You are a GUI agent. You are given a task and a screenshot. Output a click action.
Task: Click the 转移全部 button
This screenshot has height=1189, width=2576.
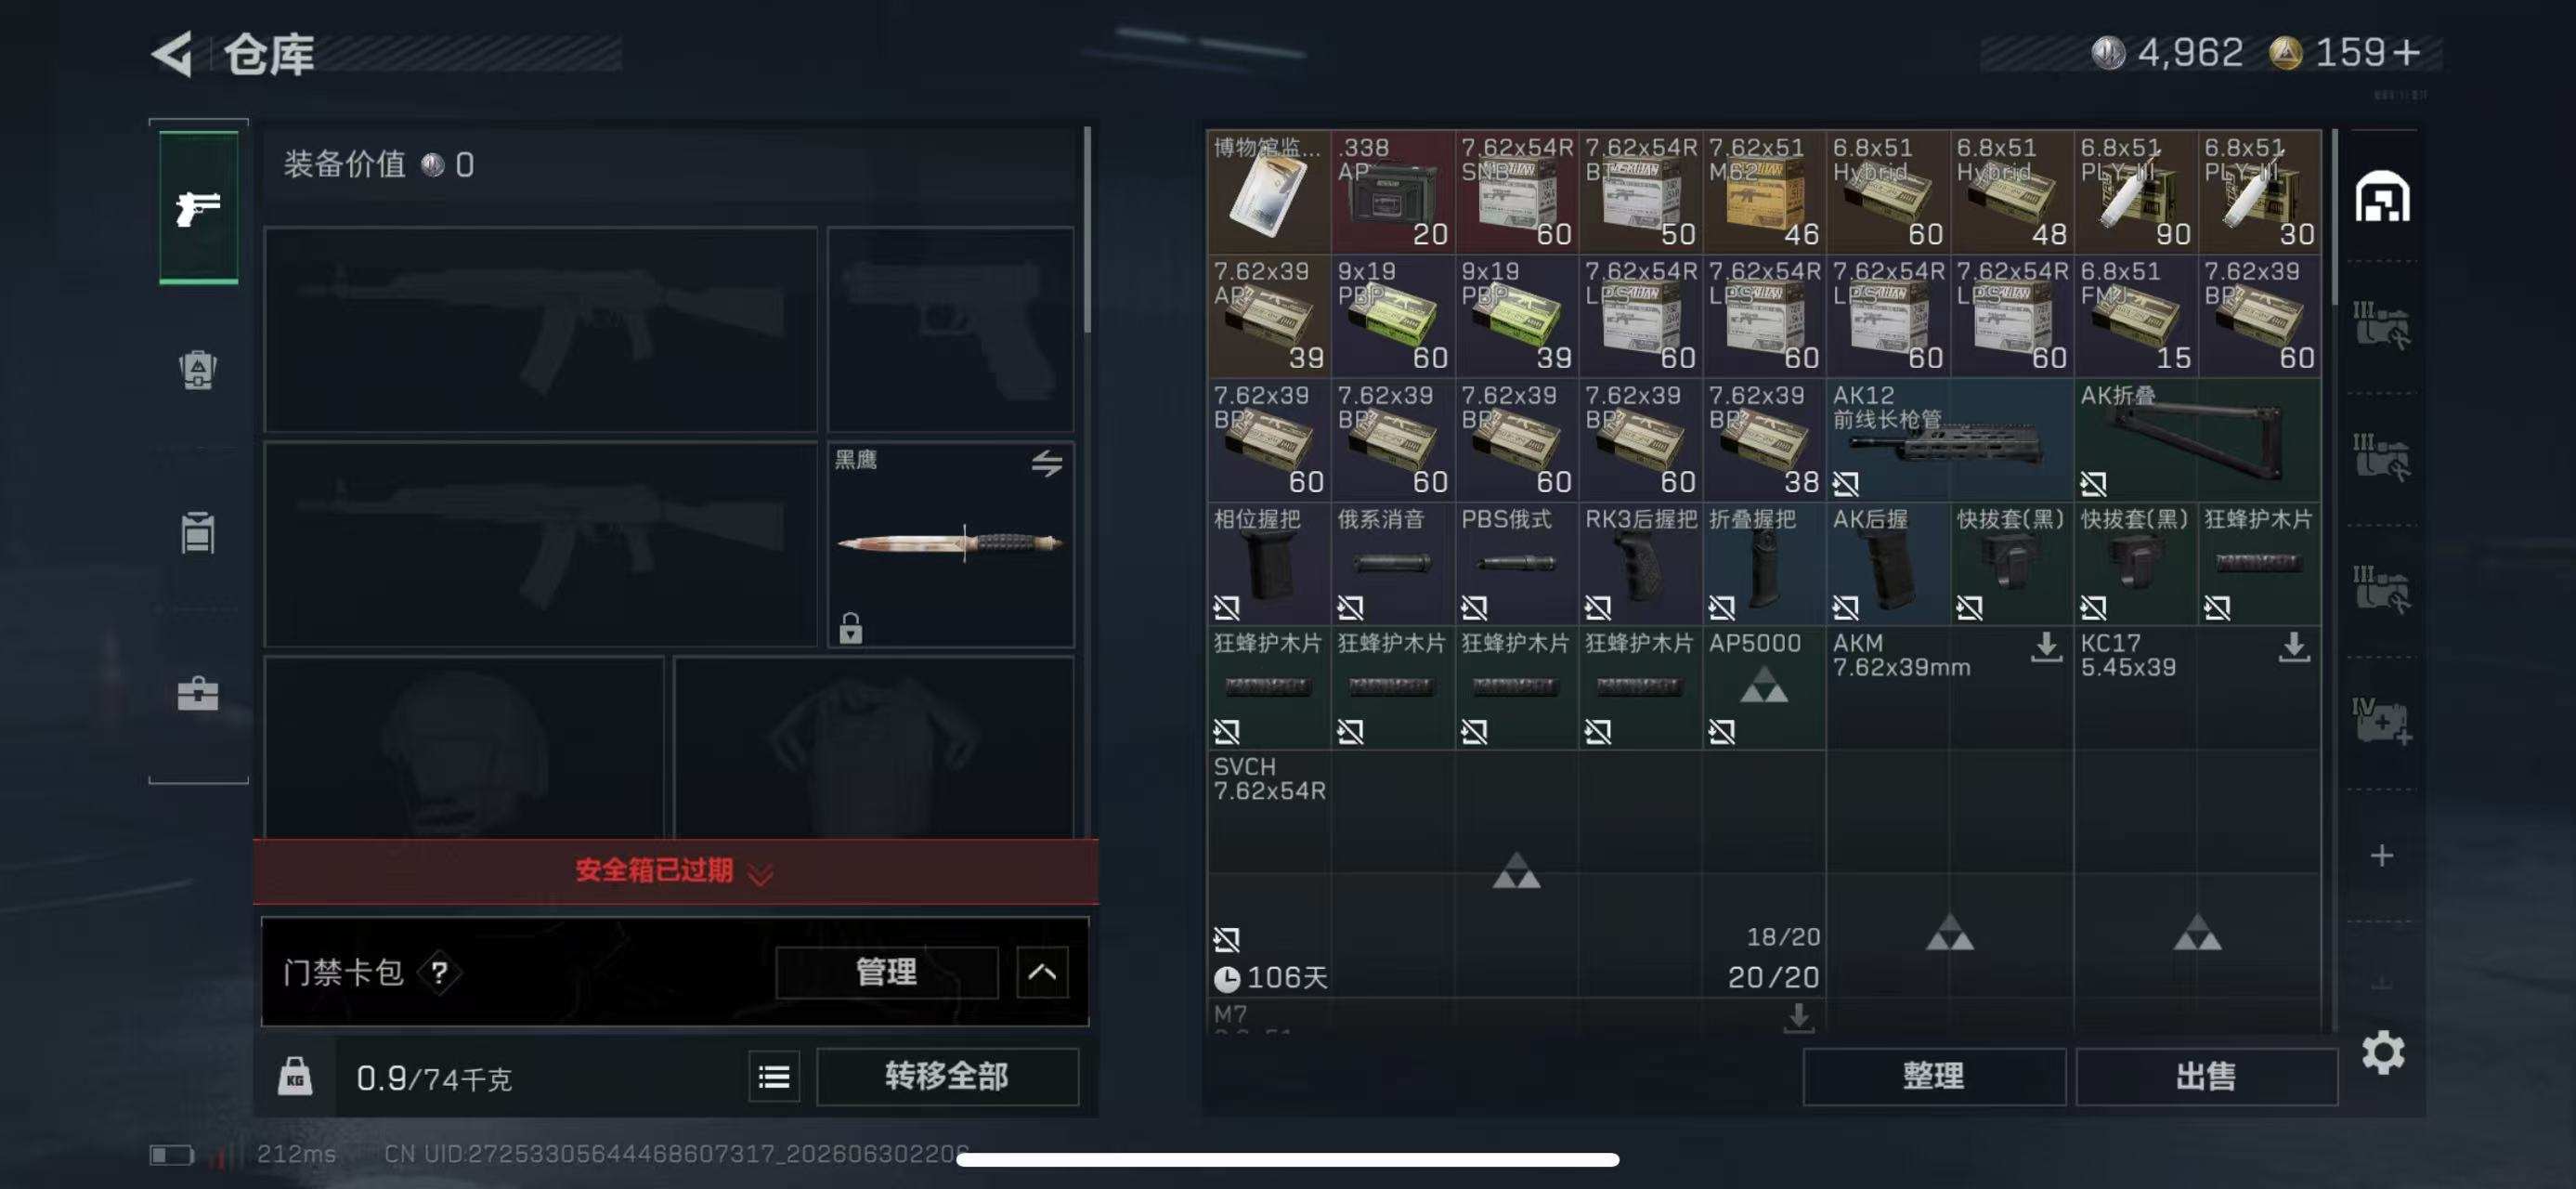pyautogui.click(x=947, y=1077)
